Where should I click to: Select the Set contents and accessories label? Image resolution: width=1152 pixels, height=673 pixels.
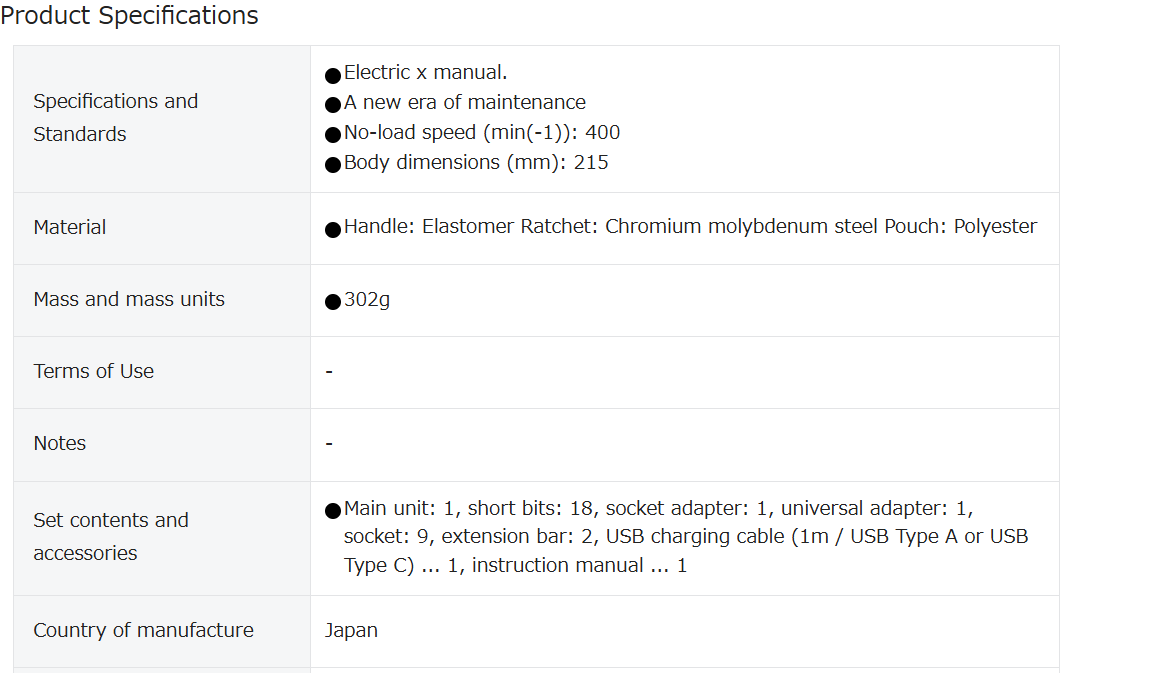111,537
